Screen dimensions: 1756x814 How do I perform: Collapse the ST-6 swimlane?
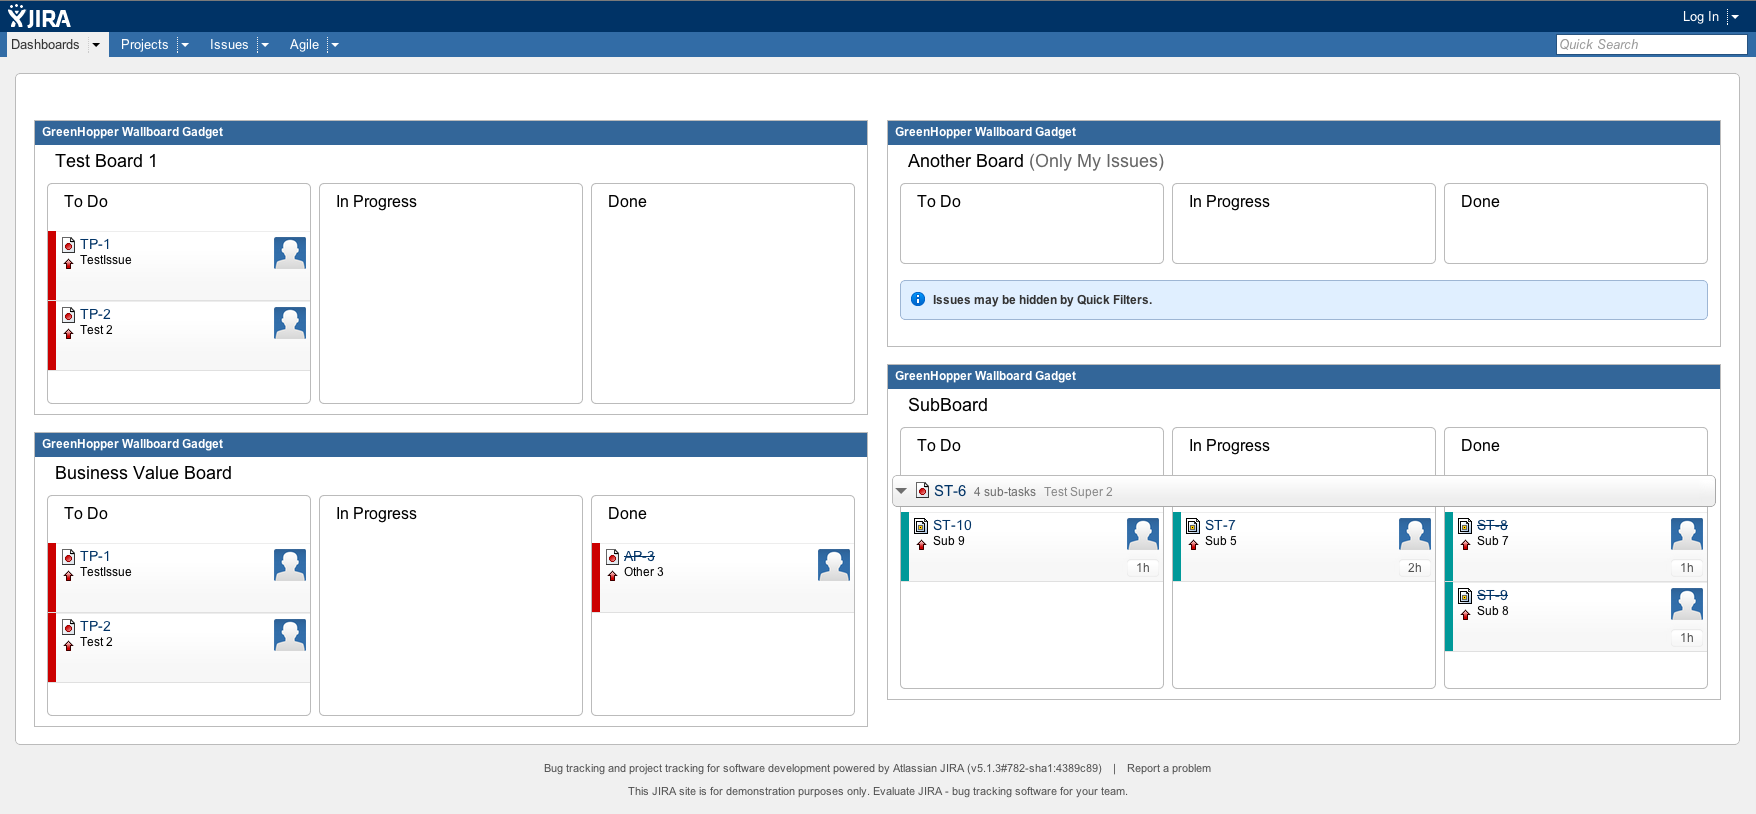point(902,491)
